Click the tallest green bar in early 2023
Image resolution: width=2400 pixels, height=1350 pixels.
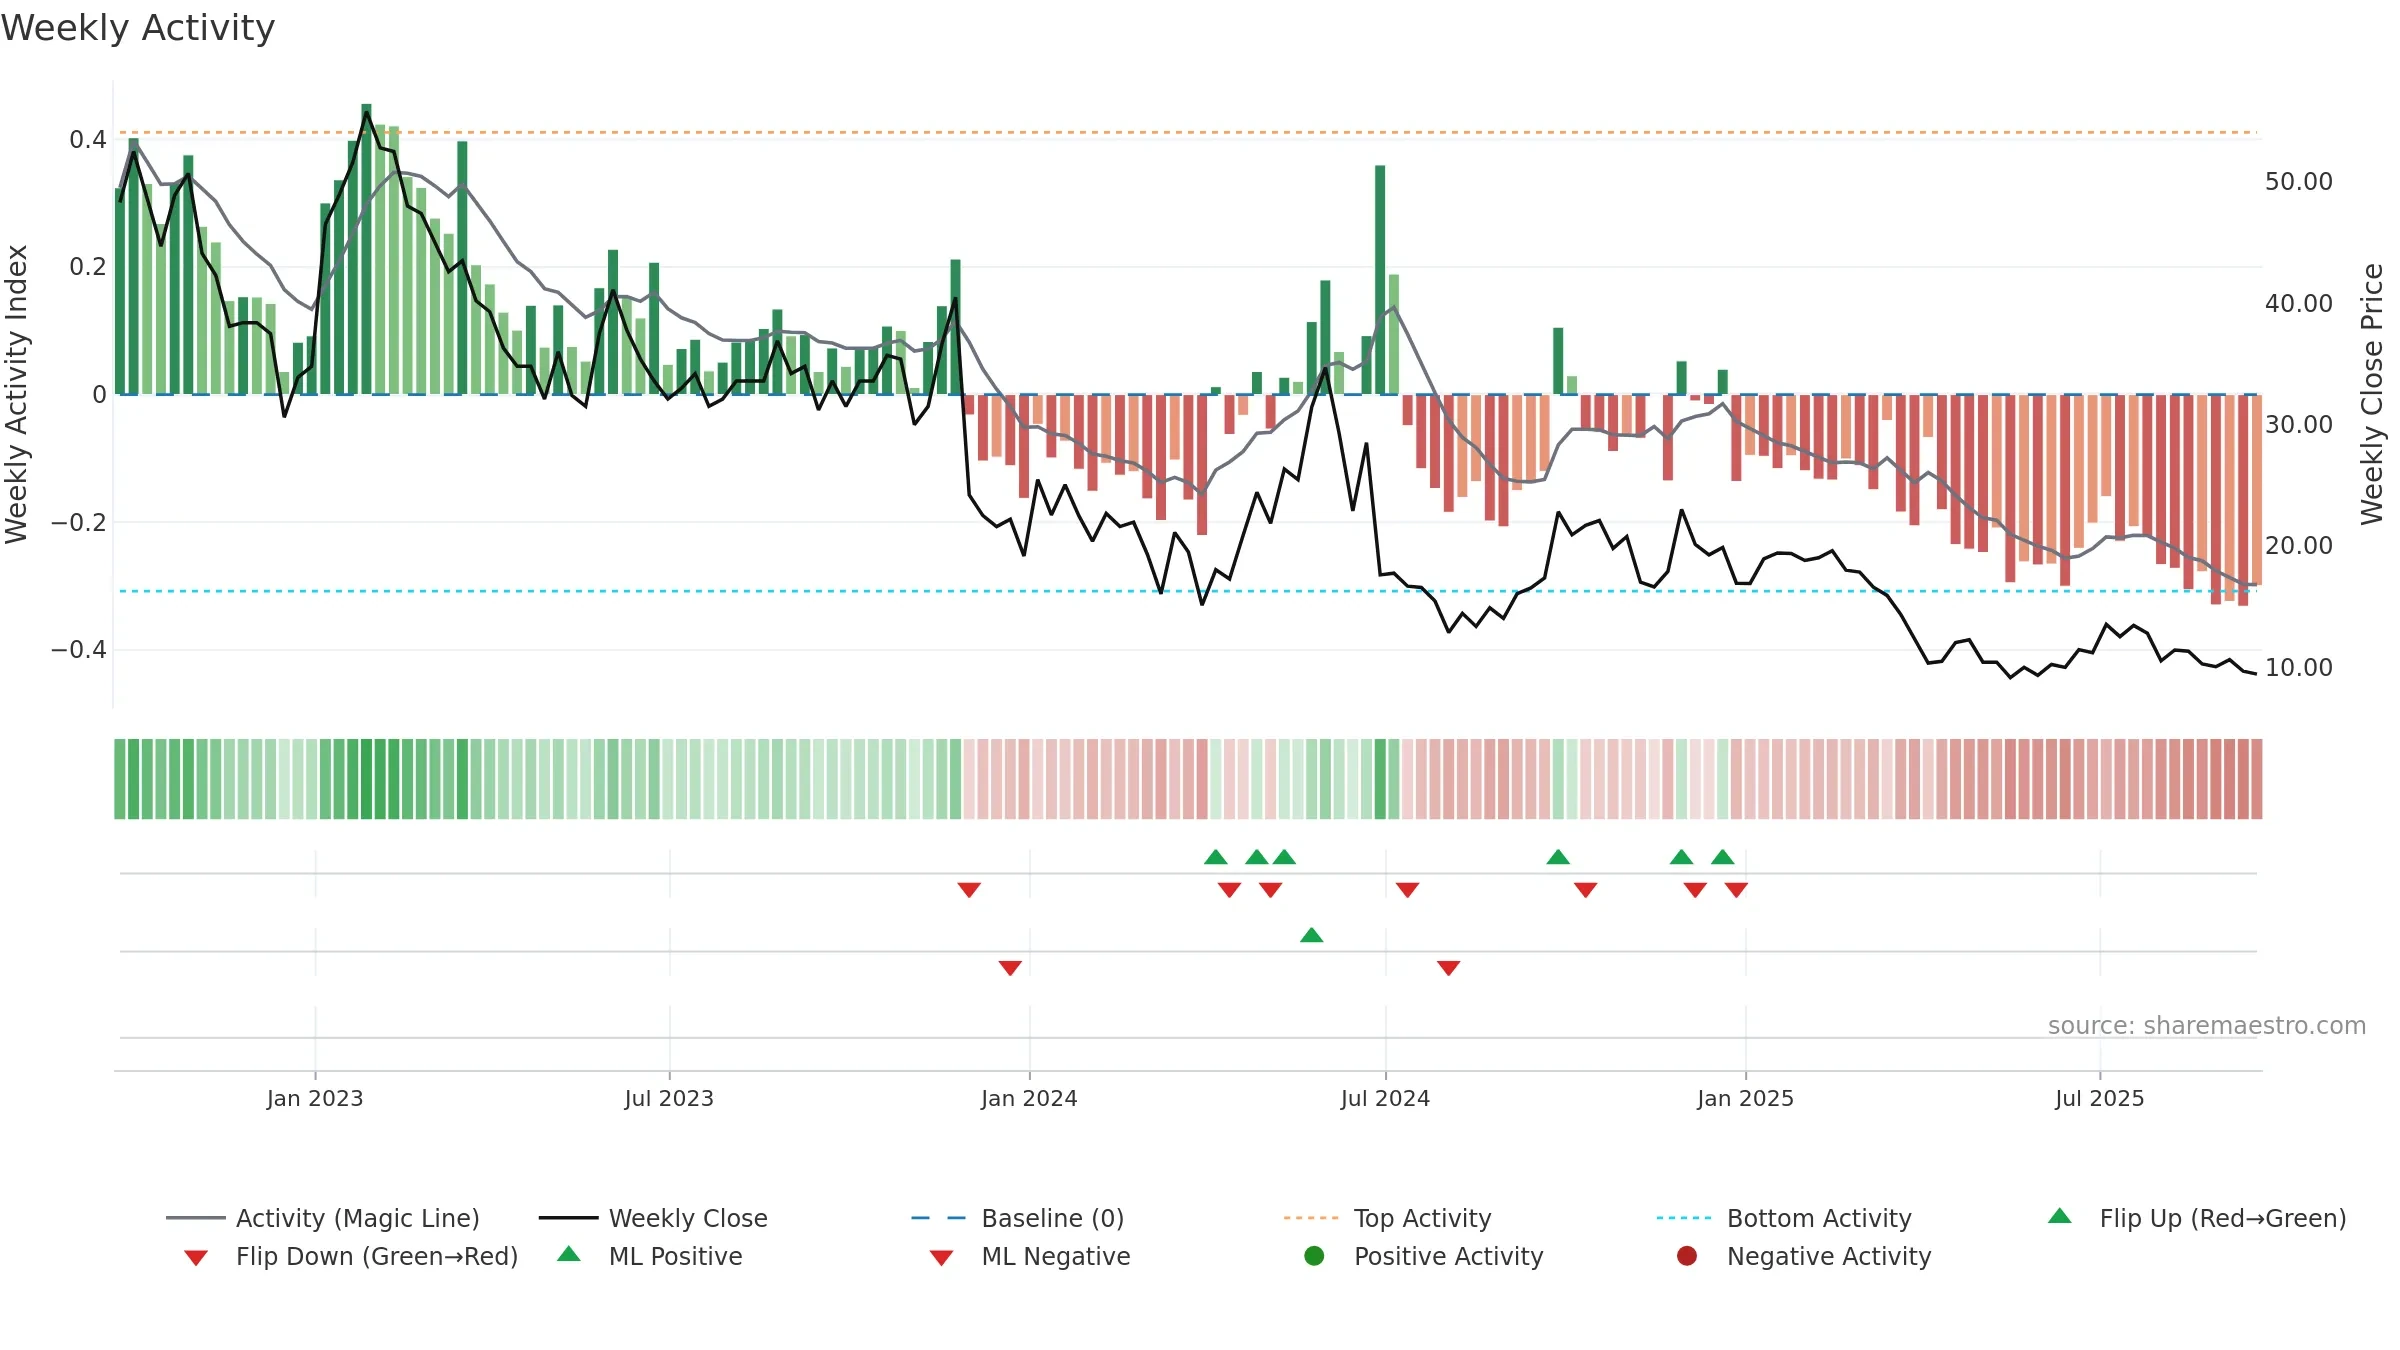tap(366, 249)
